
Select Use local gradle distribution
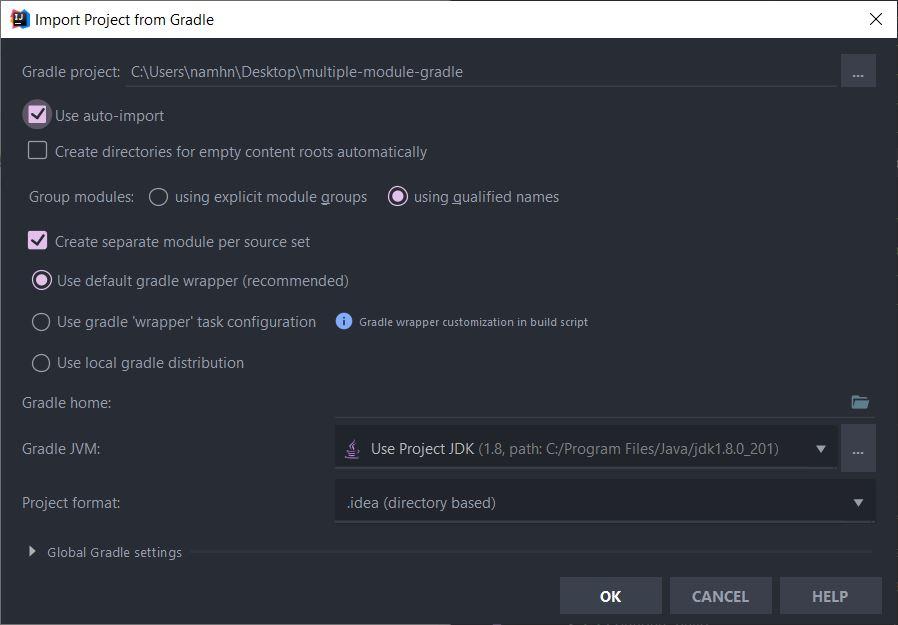41,363
